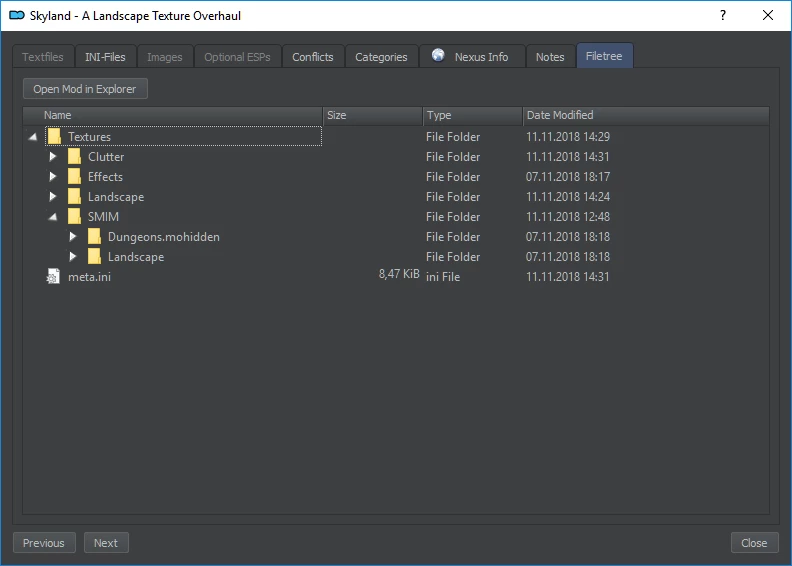Viewport: 792px width, 566px height.
Task: Click the Dungeons.mohidden folder icon
Action: coord(94,236)
